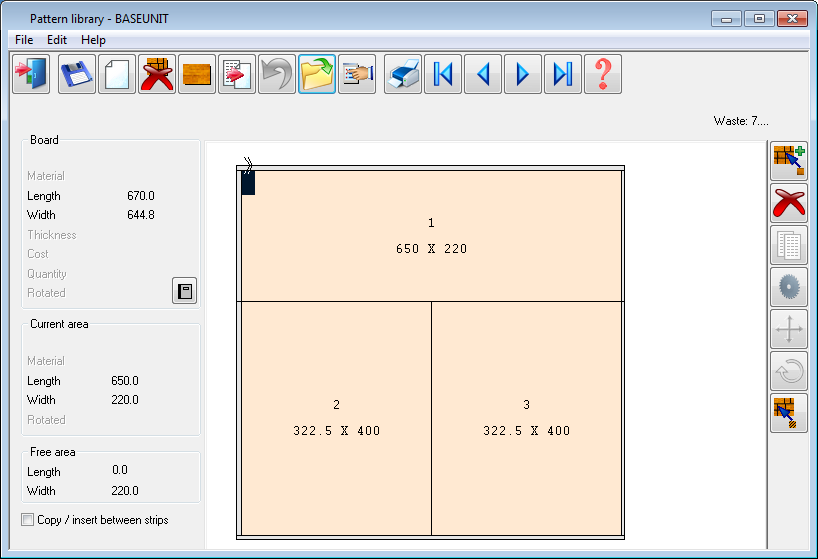
Task: Click the move crosshair arrows icon
Action: click(x=789, y=329)
